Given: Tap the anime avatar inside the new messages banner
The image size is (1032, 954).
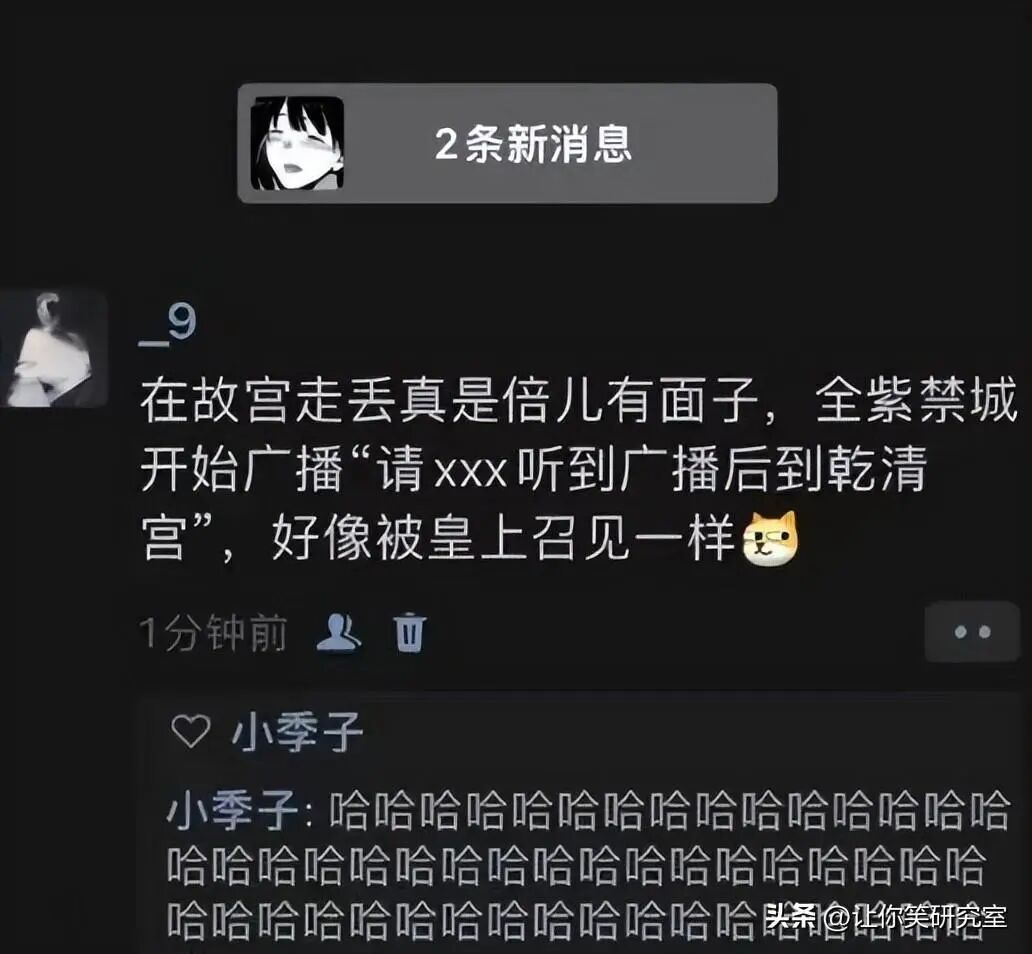Looking at the screenshot, I should click(x=297, y=143).
